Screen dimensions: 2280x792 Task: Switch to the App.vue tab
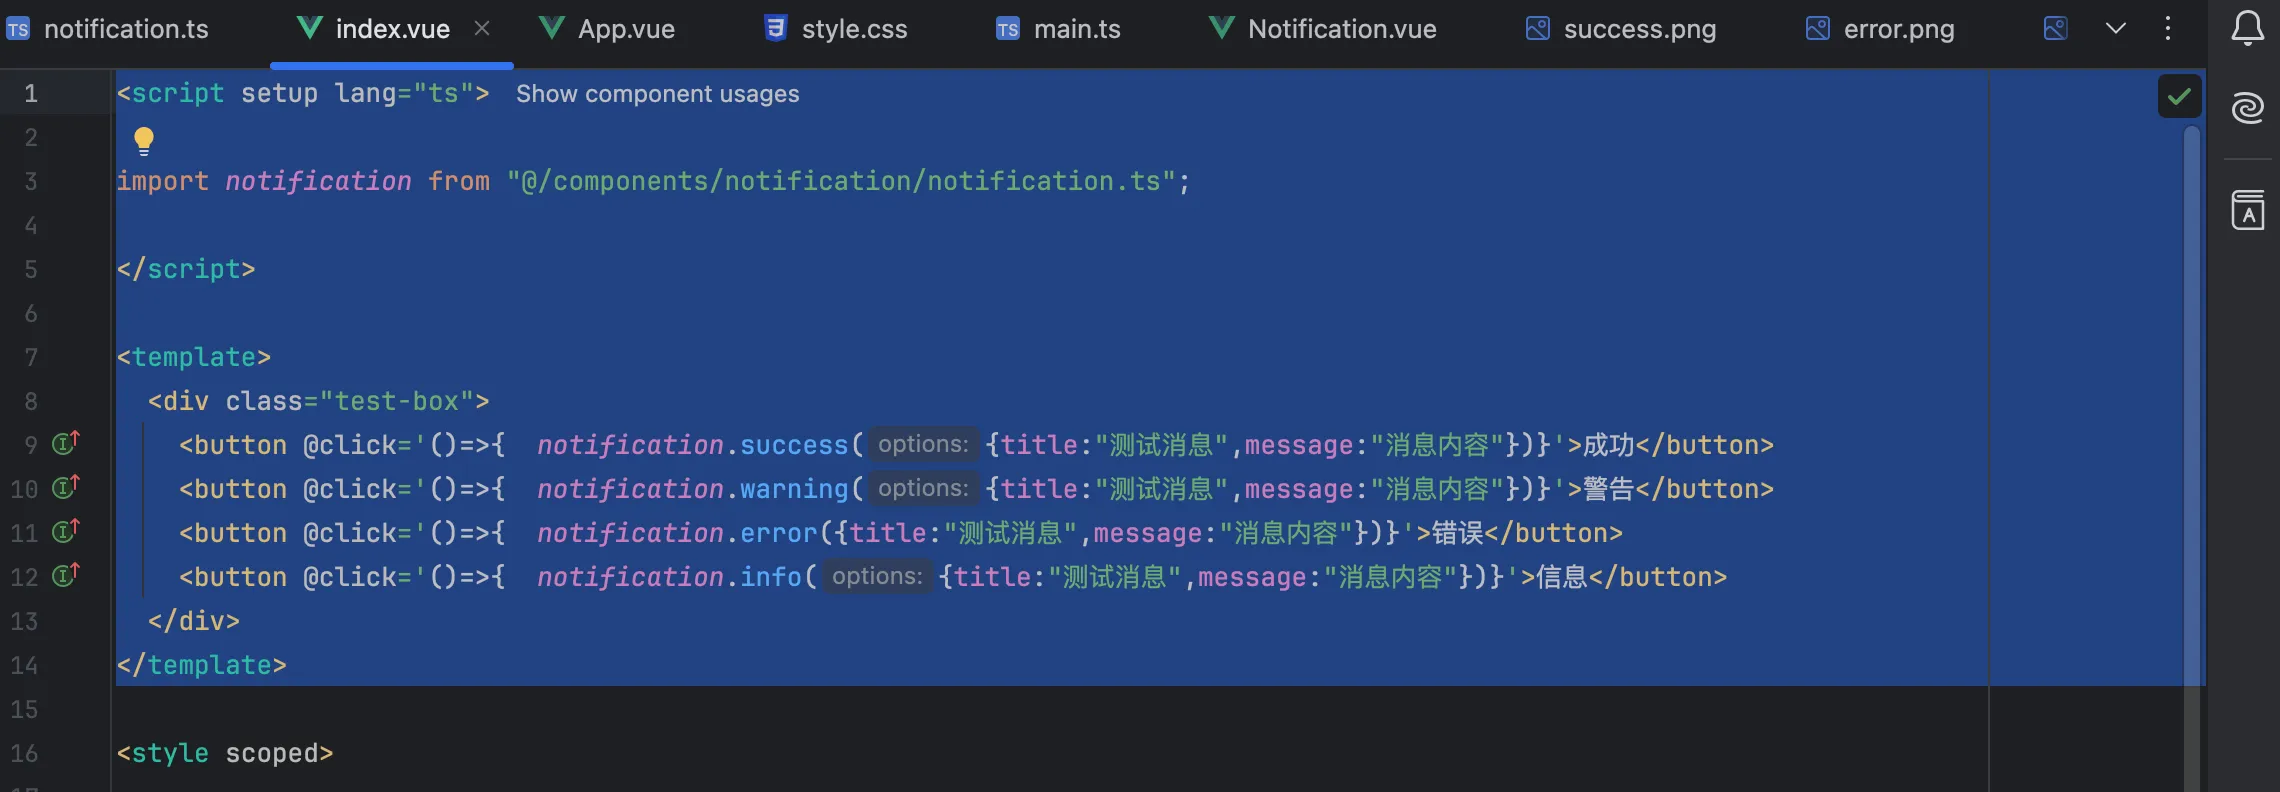[x=607, y=29]
